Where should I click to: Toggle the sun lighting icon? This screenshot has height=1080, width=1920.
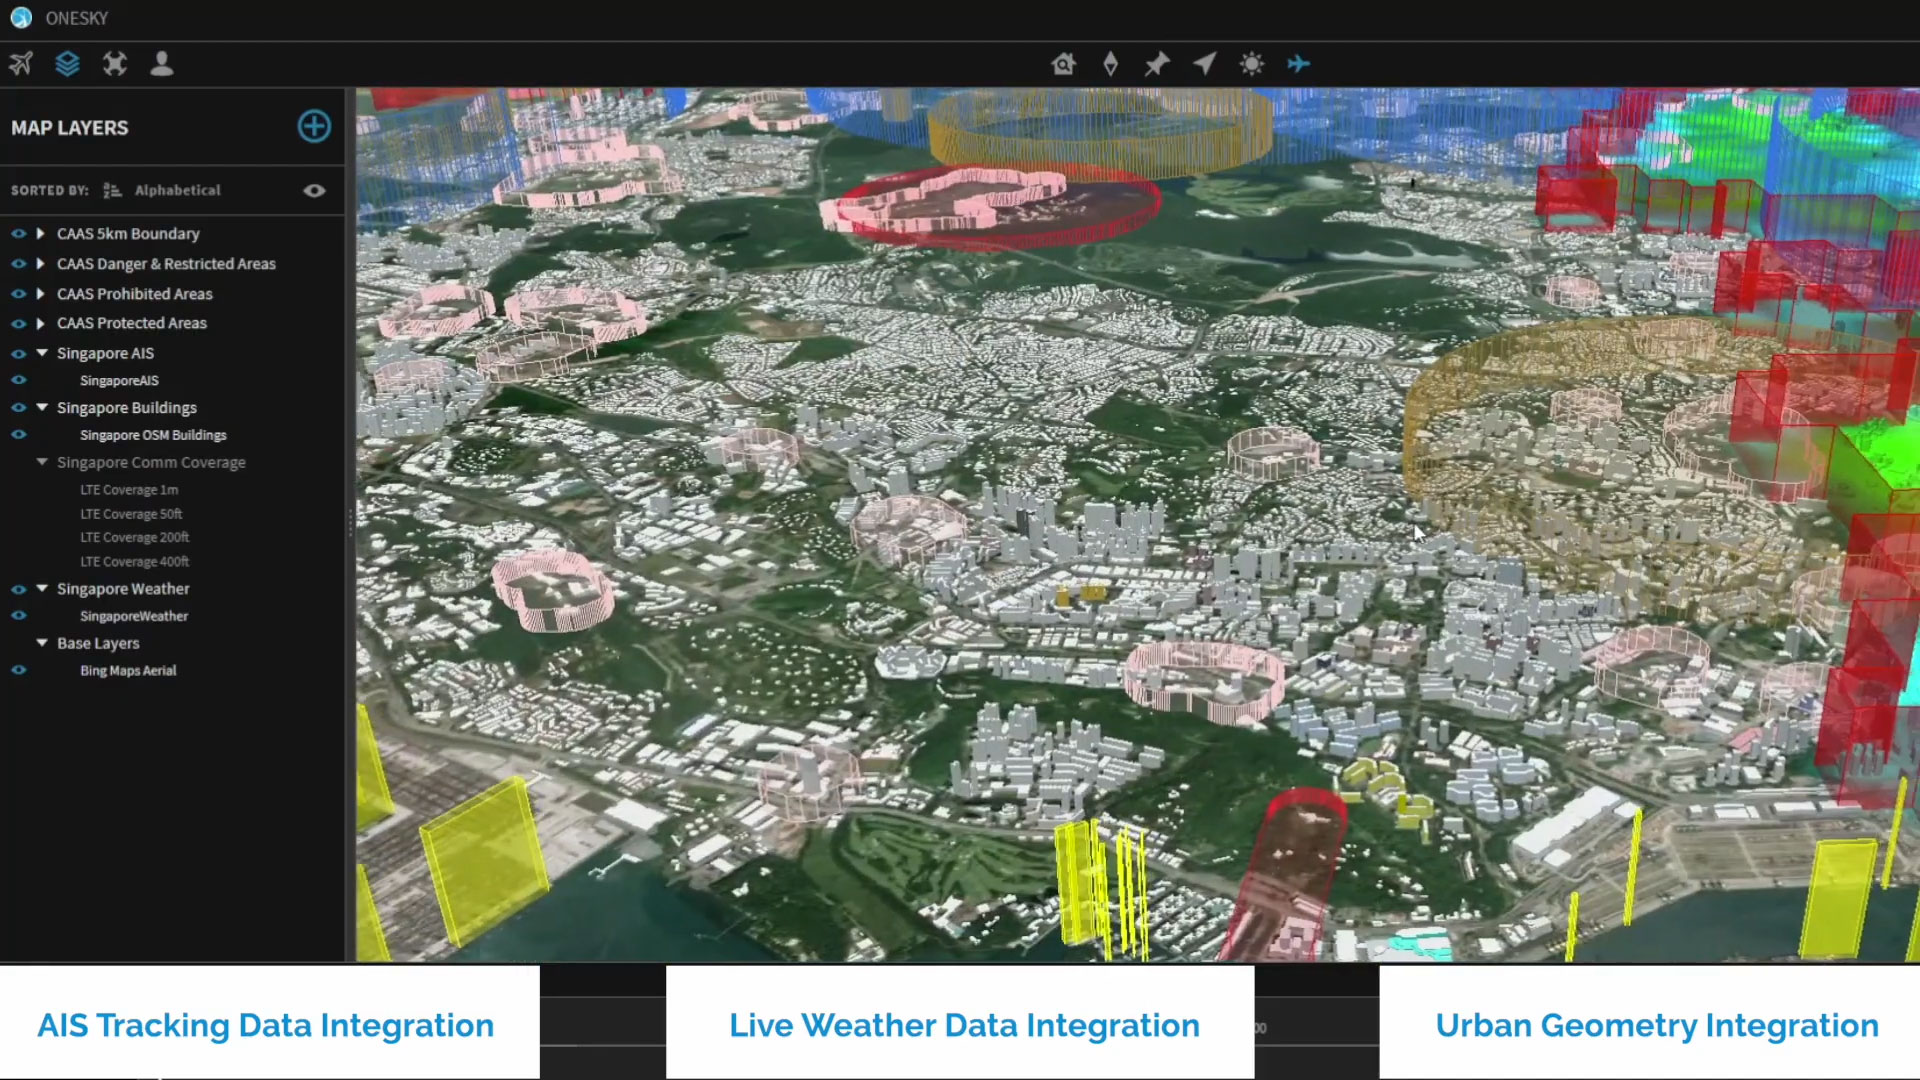(x=1251, y=64)
